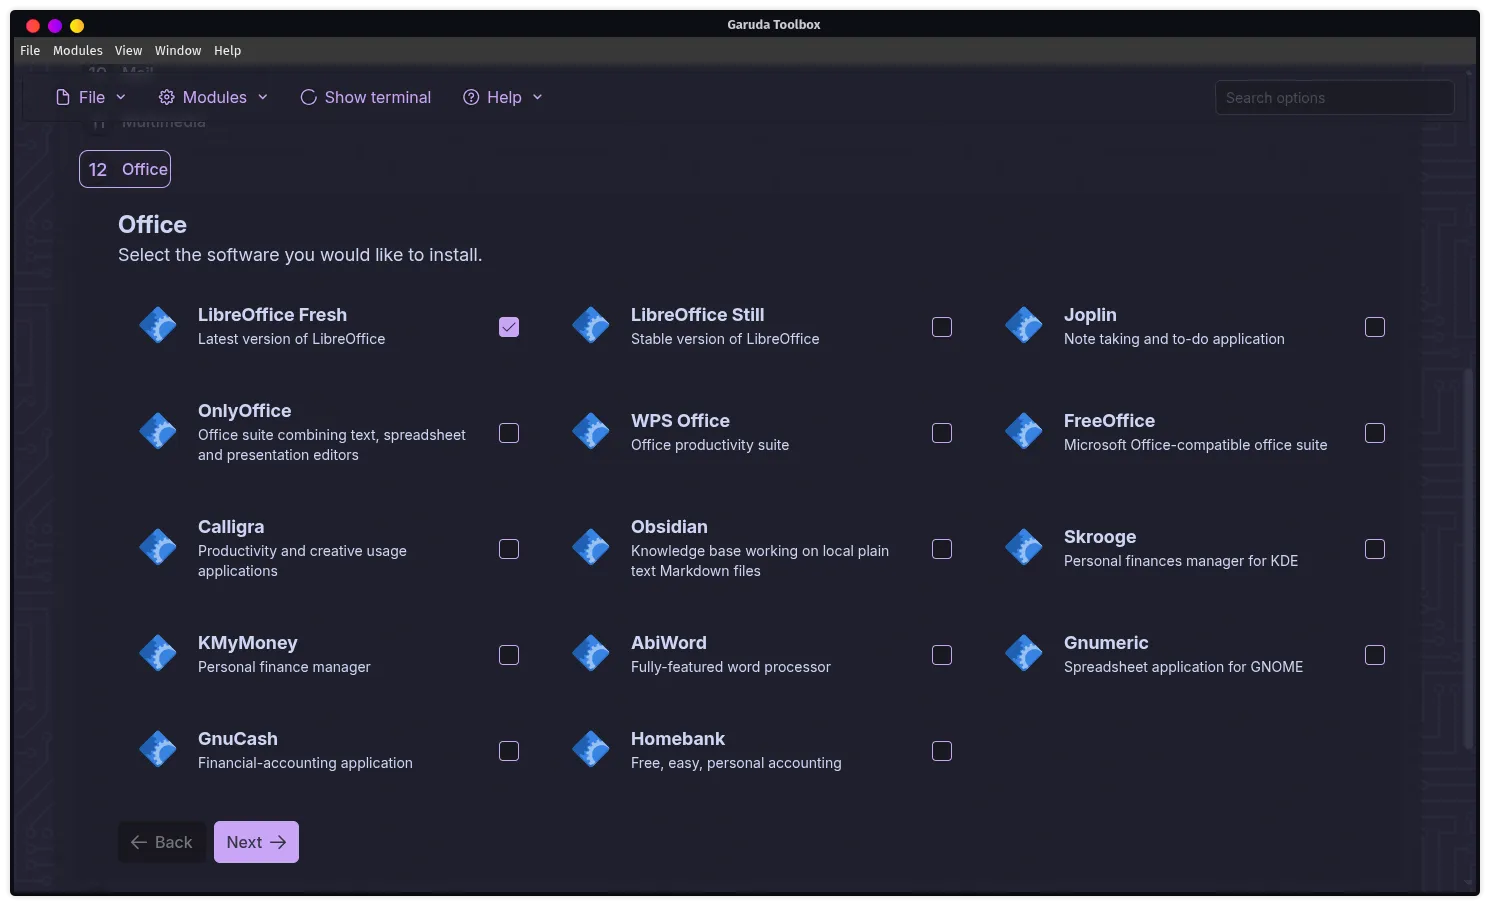
Task: Click the Next button
Action: point(256,842)
